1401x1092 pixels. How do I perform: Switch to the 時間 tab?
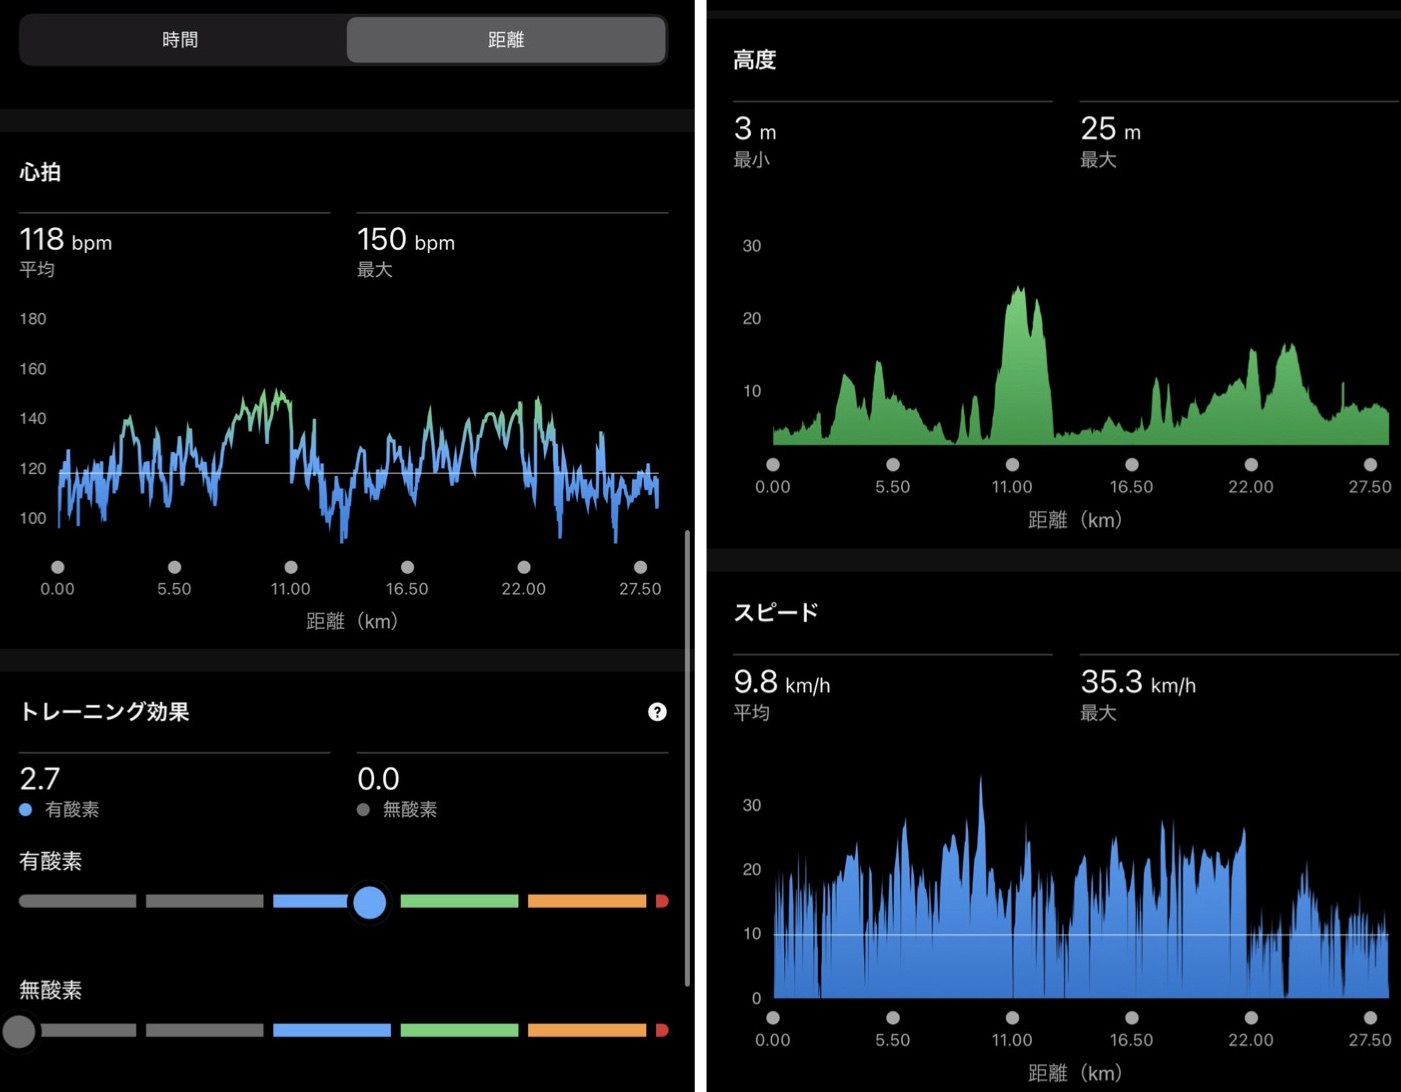(x=181, y=40)
